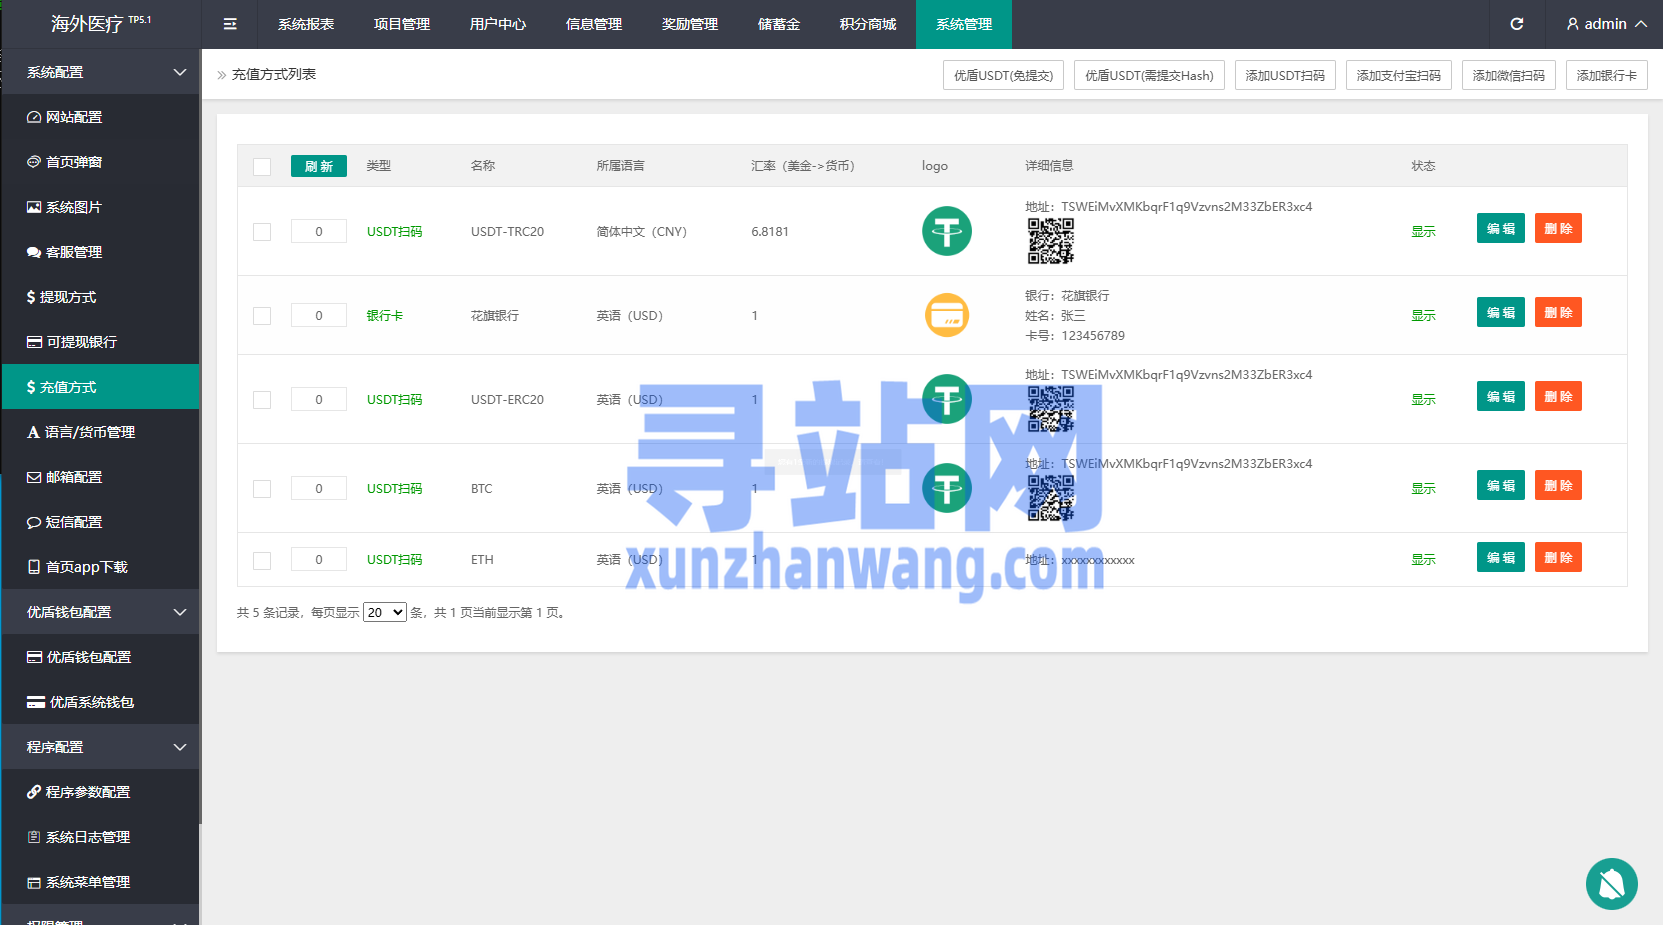Check the 花旗银行 row checkbox
1663x925 pixels.
[x=262, y=316]
